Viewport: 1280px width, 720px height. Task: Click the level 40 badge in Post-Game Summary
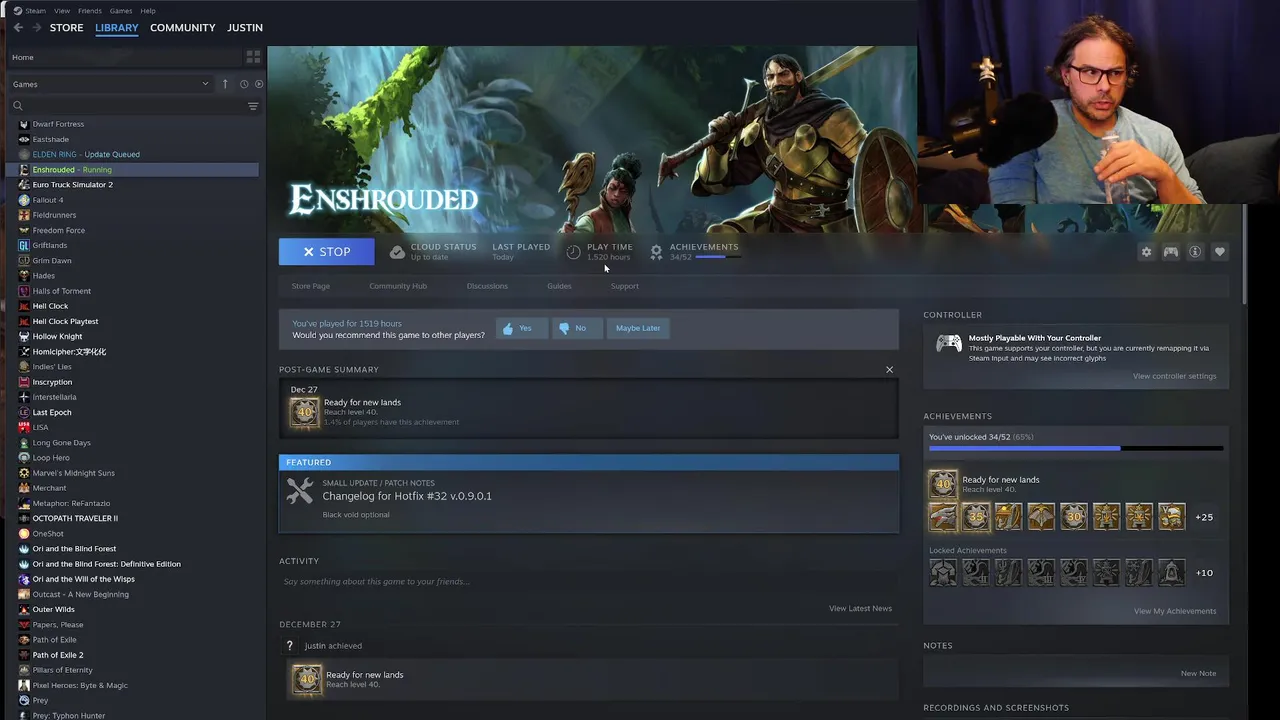coord(305,411)
